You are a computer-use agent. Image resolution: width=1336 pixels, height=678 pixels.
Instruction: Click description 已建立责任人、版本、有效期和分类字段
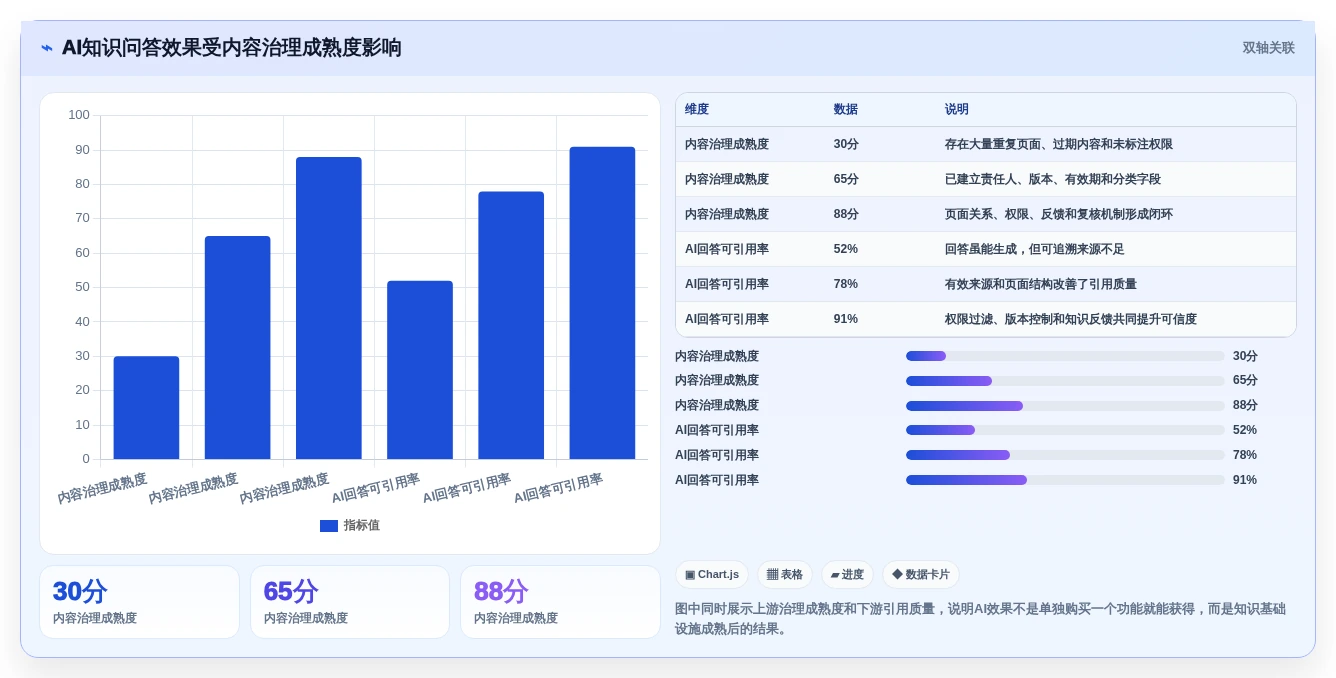click(1053, 180)
